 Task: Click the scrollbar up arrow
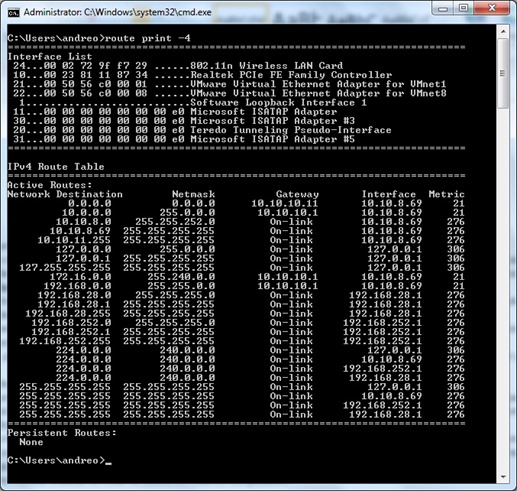(x=503, y=32)
